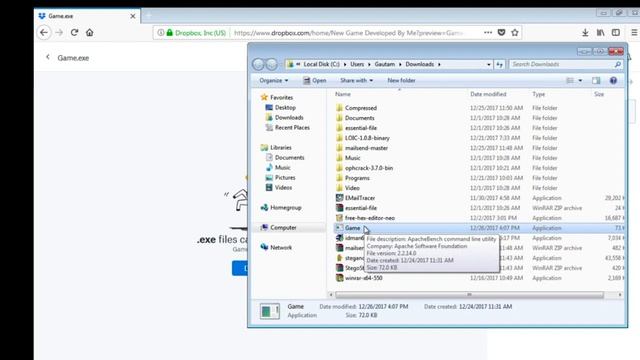Click the Explorer refresh button by address bar
The height and width of the screenshot is (360, 640).
[x=499, y=64]
